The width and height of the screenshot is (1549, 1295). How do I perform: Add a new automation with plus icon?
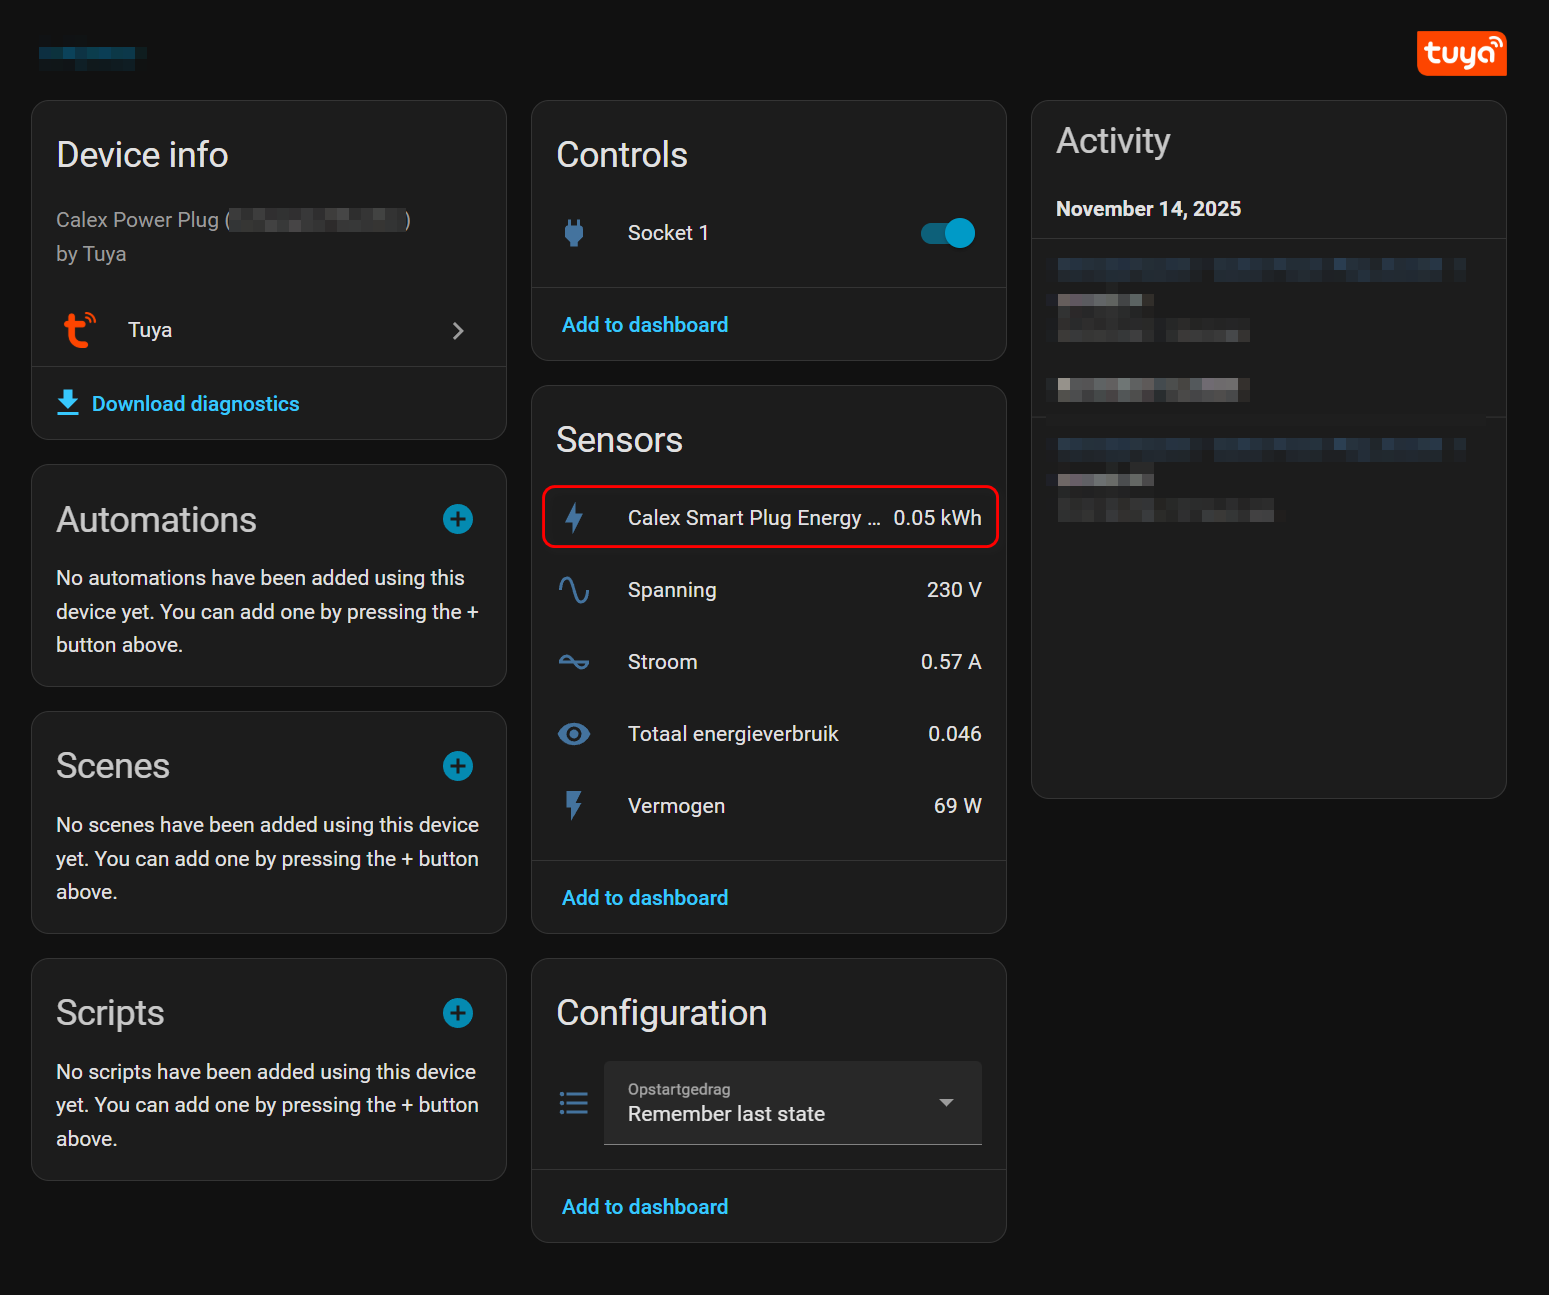pyautogui.click(x=458, y=519)
